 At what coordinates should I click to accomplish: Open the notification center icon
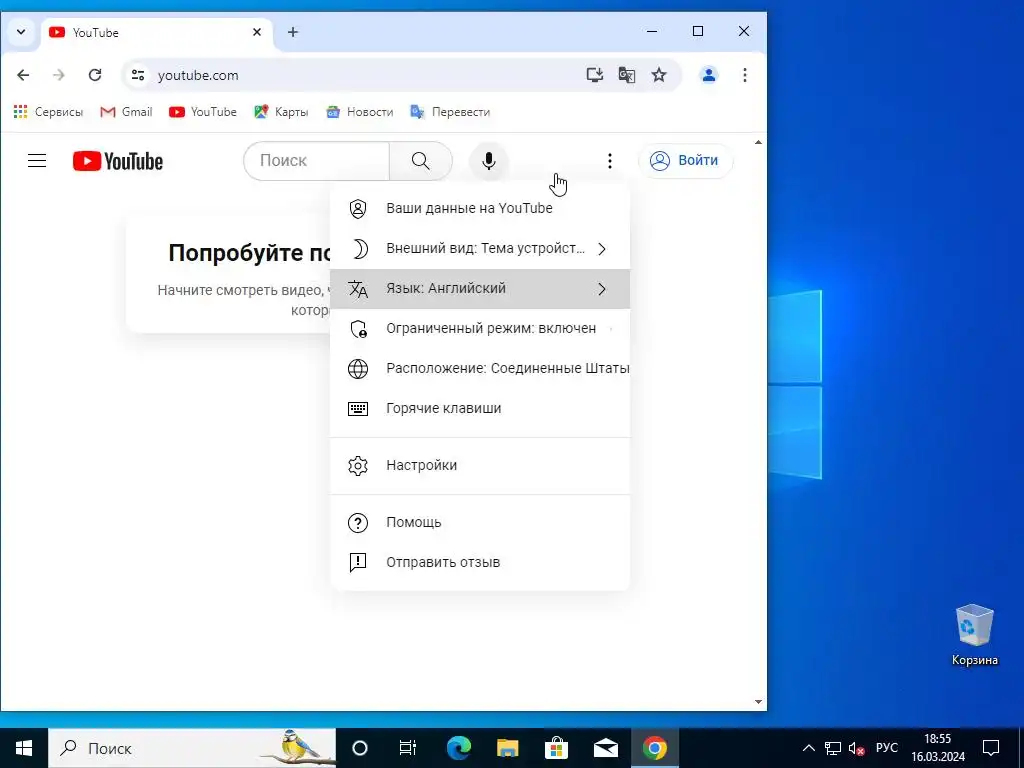coord(991,748)
